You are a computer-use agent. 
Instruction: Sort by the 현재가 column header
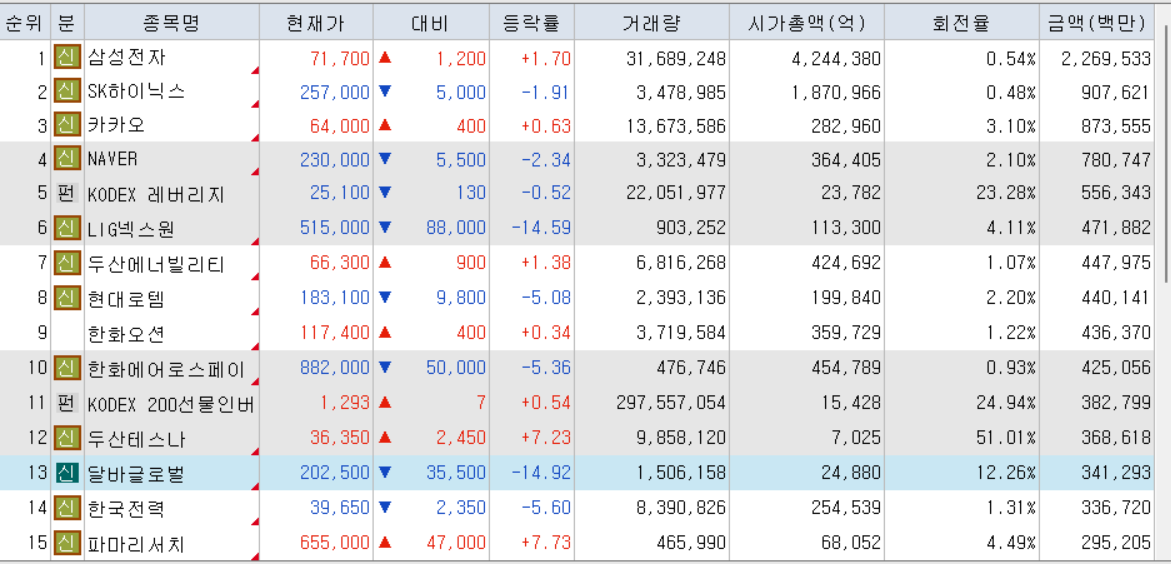point(316,22)
